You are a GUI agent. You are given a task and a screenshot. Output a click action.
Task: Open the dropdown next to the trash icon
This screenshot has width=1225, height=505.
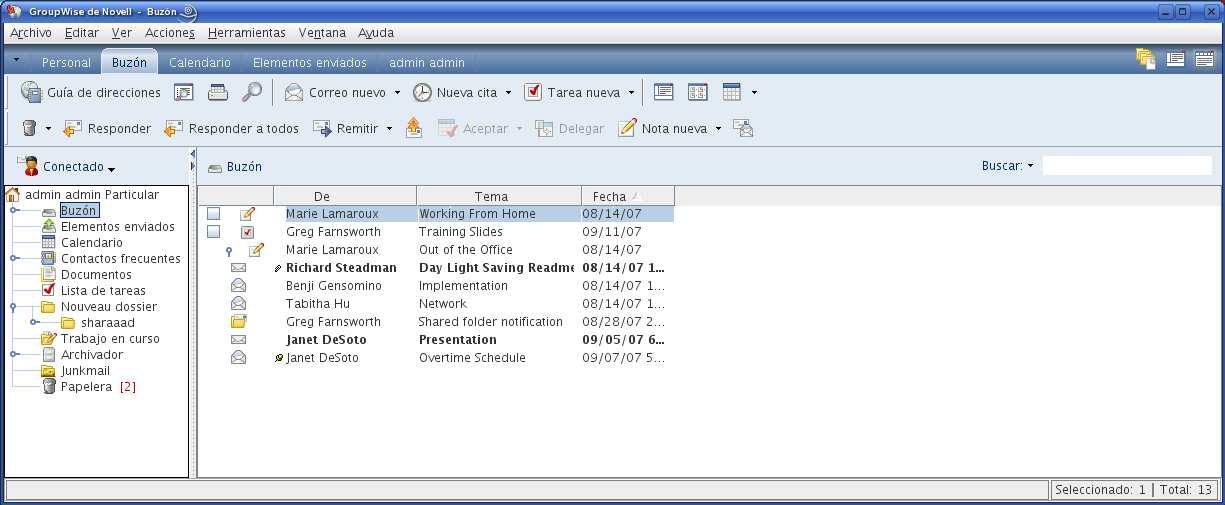point(48,129)
